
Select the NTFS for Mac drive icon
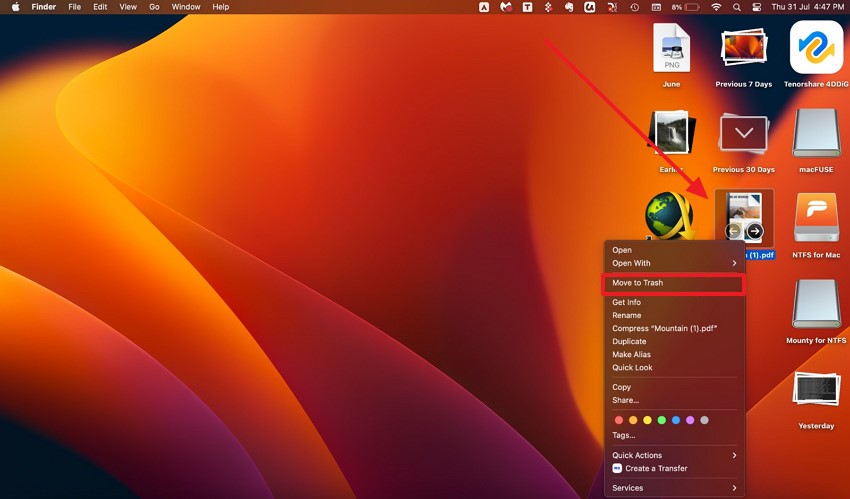(816, 218)
